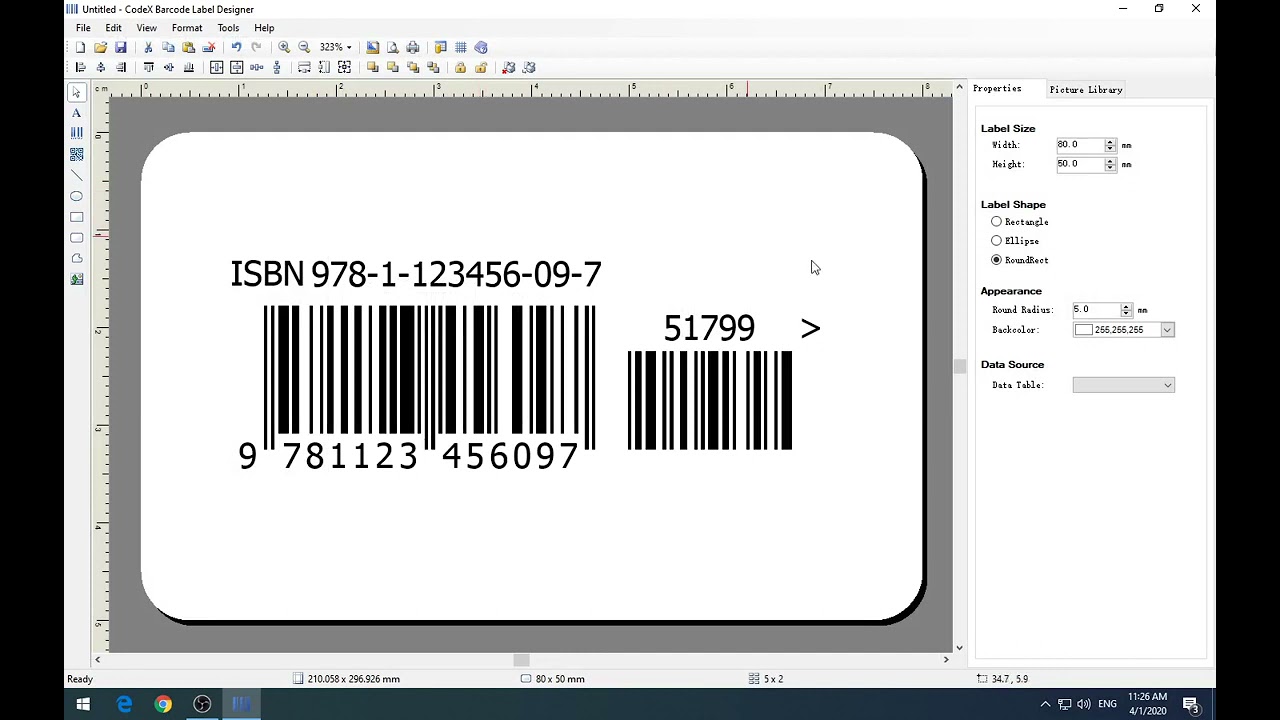1280x720 pixels.
Task: Select the Ellipse shape tool
Action: point(76,196)
